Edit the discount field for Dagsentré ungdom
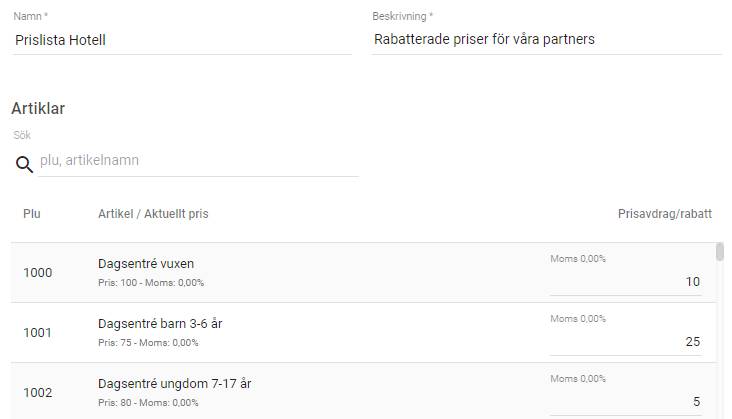This screenshot has width=732, height=419. [625, 402]
